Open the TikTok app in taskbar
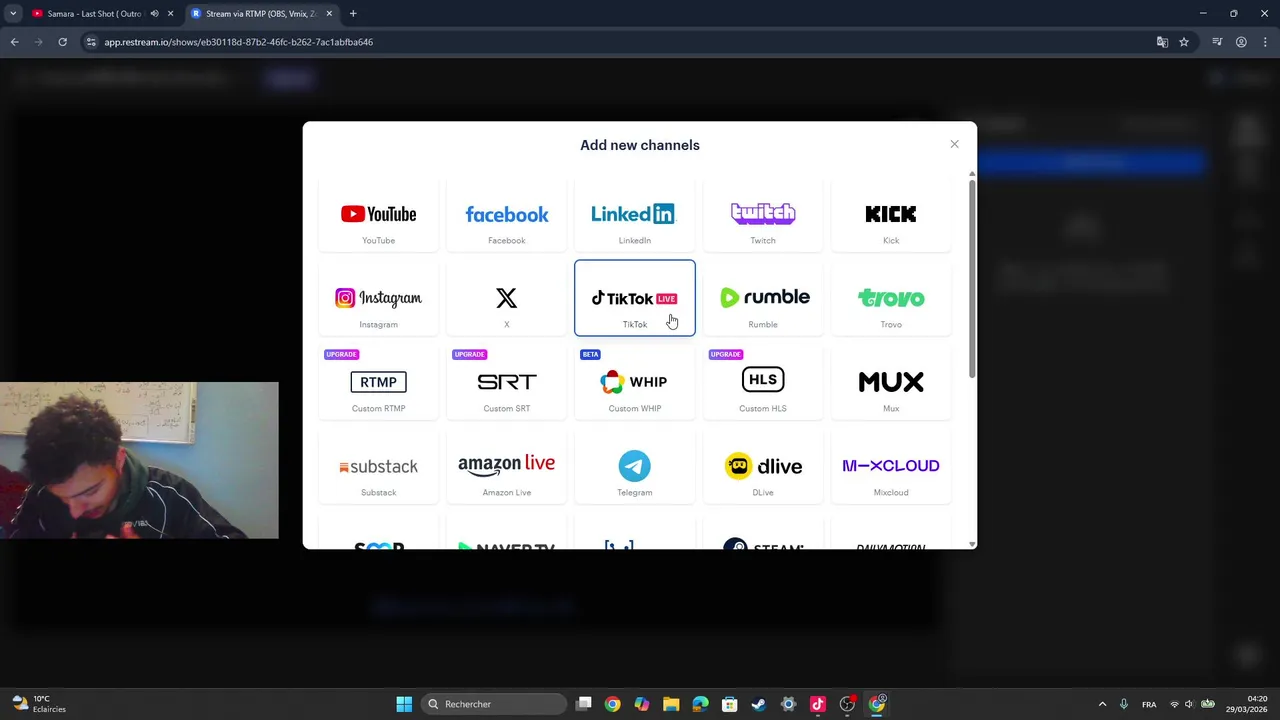The image size is (1280, 720). [817, 704]
